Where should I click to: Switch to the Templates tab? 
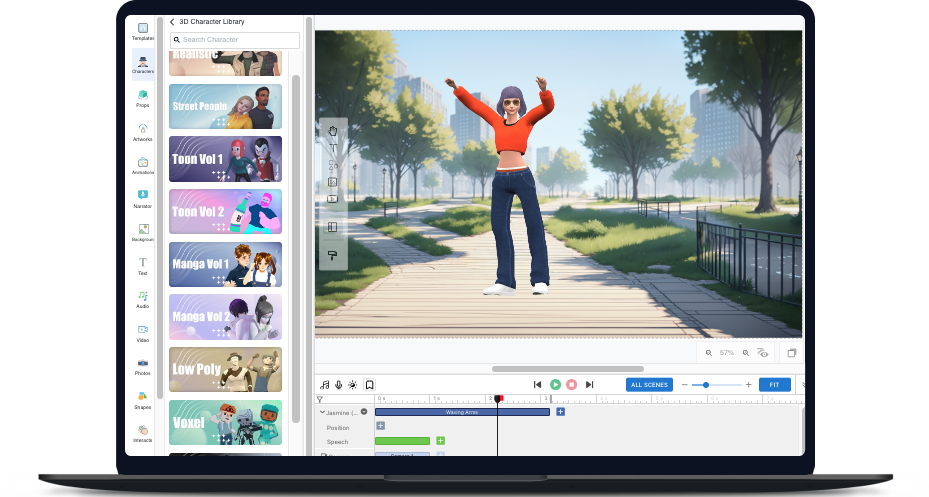[x=143, y=30]
